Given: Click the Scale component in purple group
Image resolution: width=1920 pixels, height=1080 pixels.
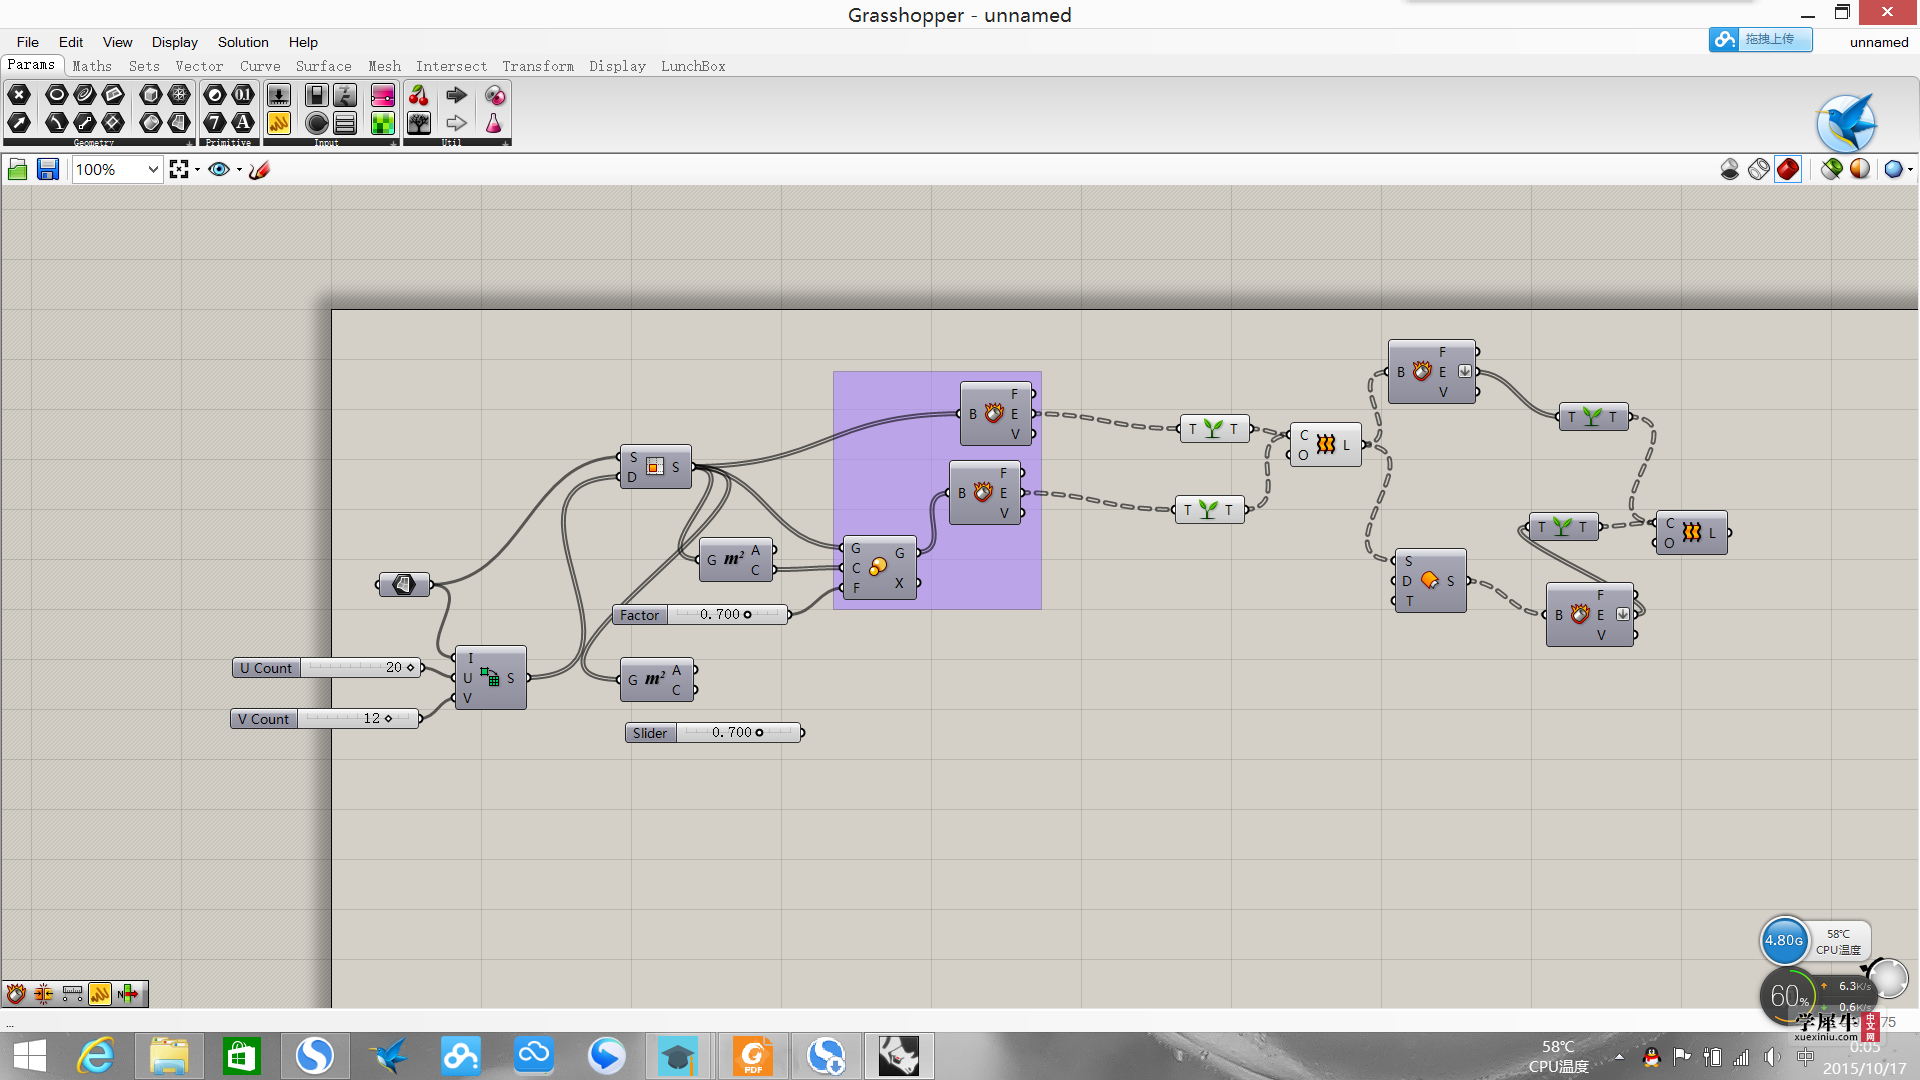Looking at the screenshot, I should (878, 568).
